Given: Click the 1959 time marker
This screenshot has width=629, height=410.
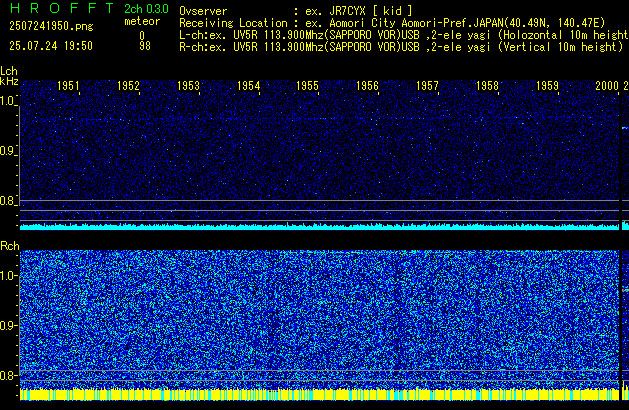Looking at the screenshot, I should (547, 86).
